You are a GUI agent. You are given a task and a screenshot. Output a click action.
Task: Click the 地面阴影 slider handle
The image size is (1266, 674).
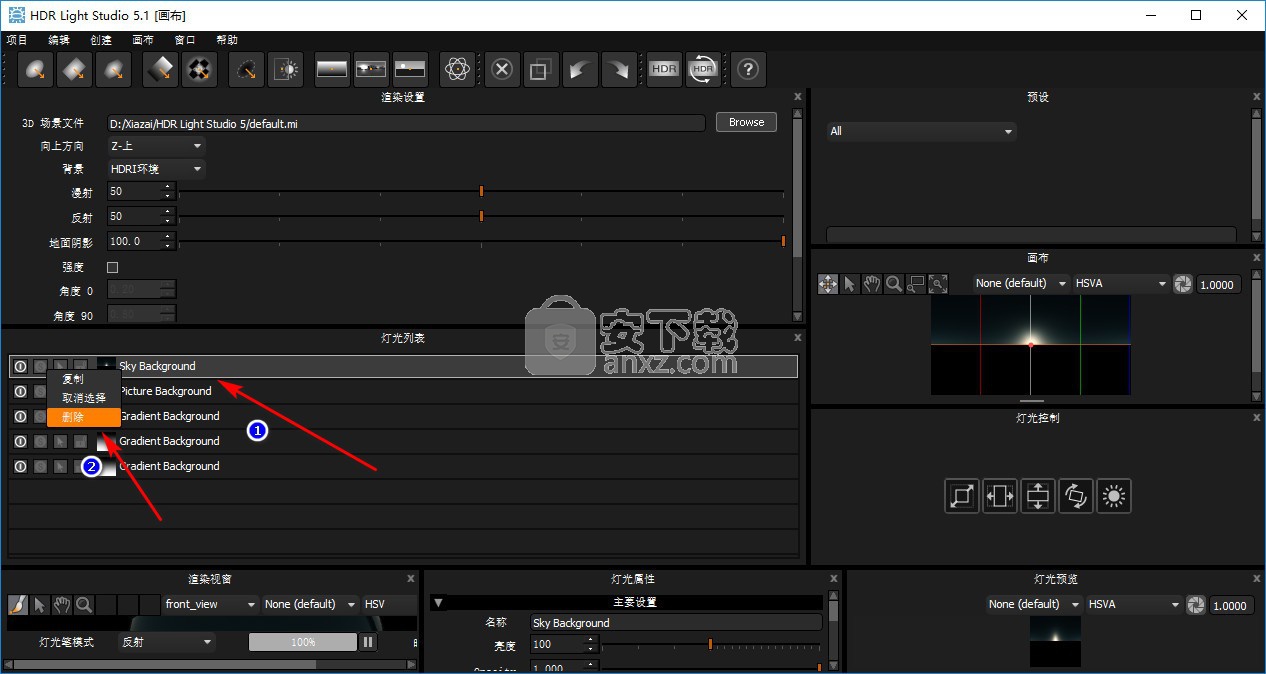783,241
